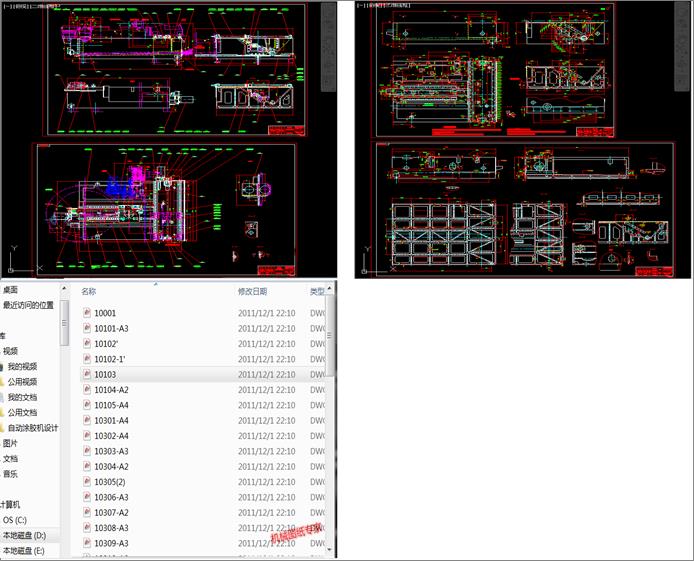This screenshot has width=694, height=561.
Task: Open the OS (C:) drive
Action: pos(15,520)
